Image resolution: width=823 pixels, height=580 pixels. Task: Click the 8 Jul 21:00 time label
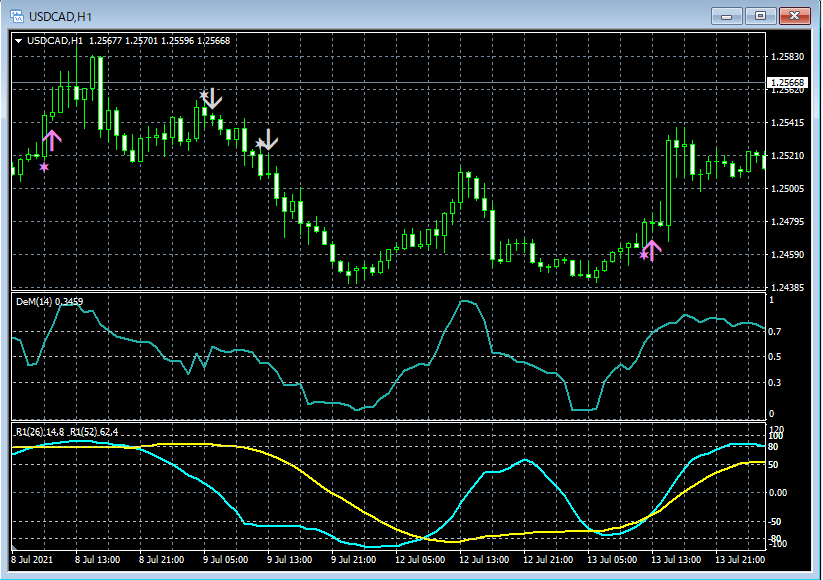(x=161, y=560)
